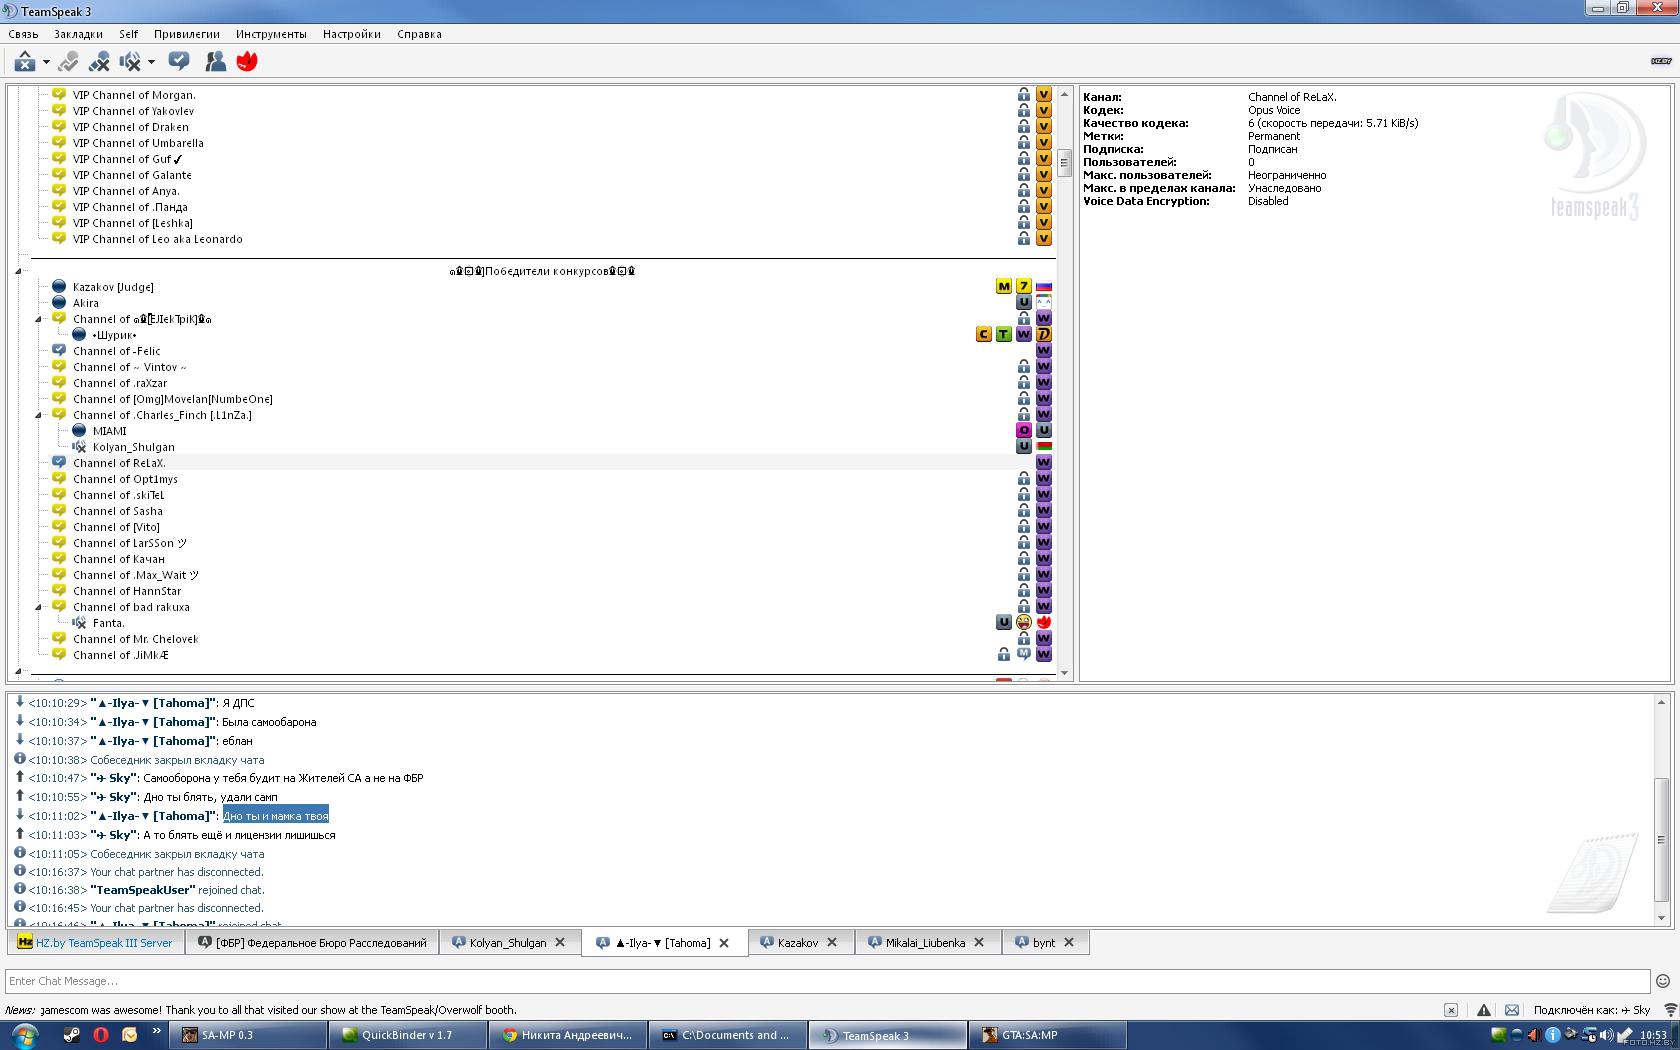Screen dimensions: 1680x1050
Task: Click the flag icon on Kazakov row
Action: click(1044, 287)
